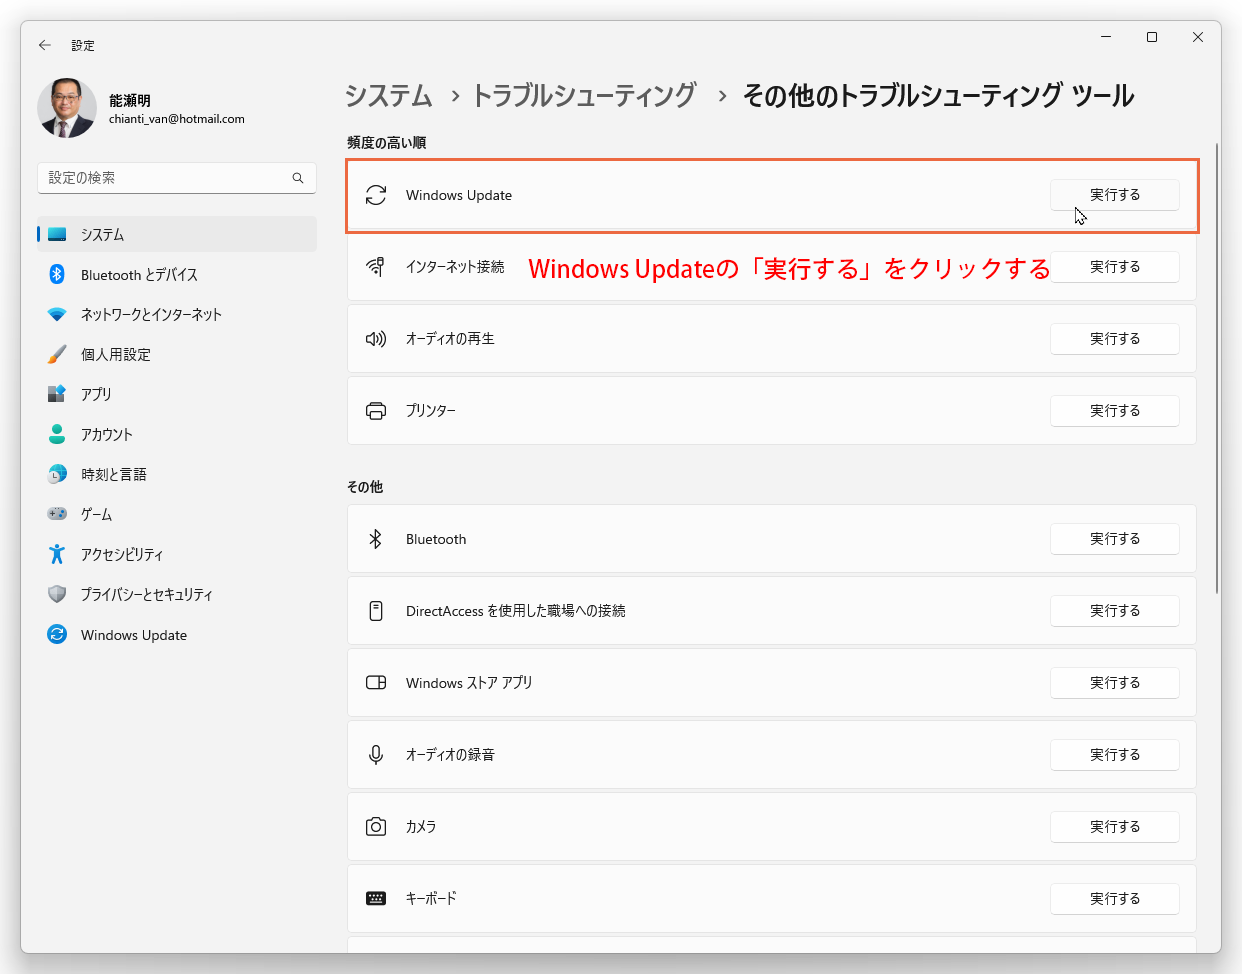The width and height of the screenshot is (1242, 974).
Task: Click the オーディオの録音 microphone icon
Action: pyautogui.click(x=376, y=755)
